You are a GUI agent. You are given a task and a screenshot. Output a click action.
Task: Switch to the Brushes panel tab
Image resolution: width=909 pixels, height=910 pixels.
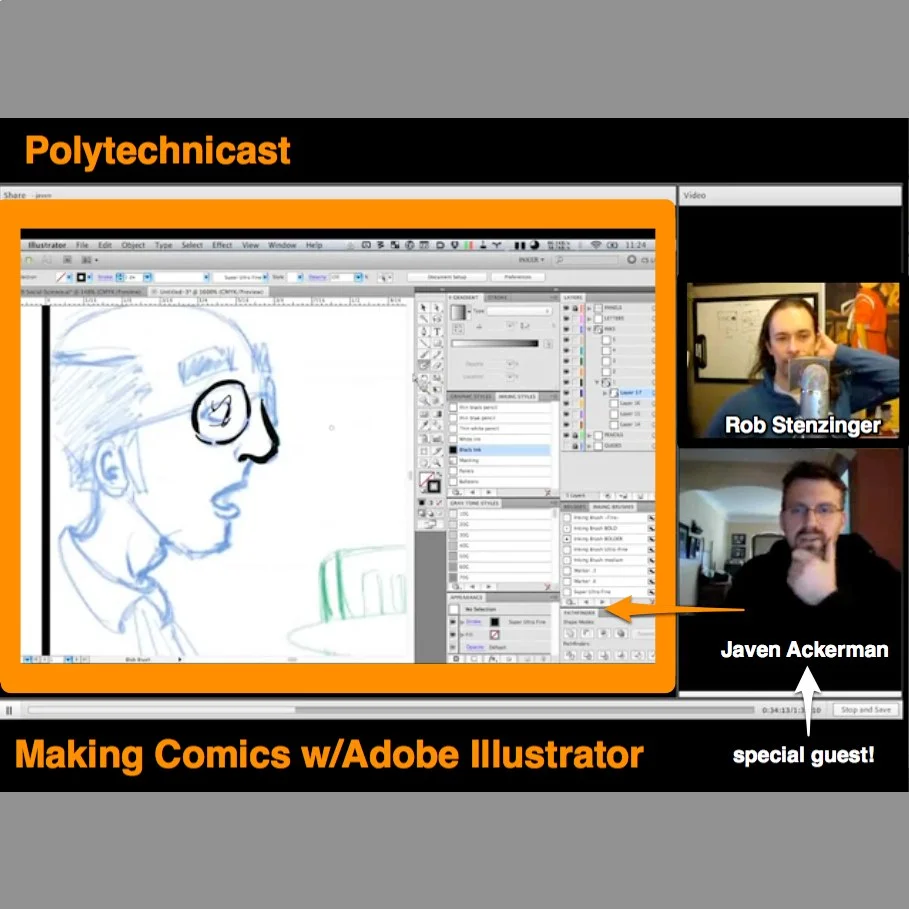[x=575, y=507]
